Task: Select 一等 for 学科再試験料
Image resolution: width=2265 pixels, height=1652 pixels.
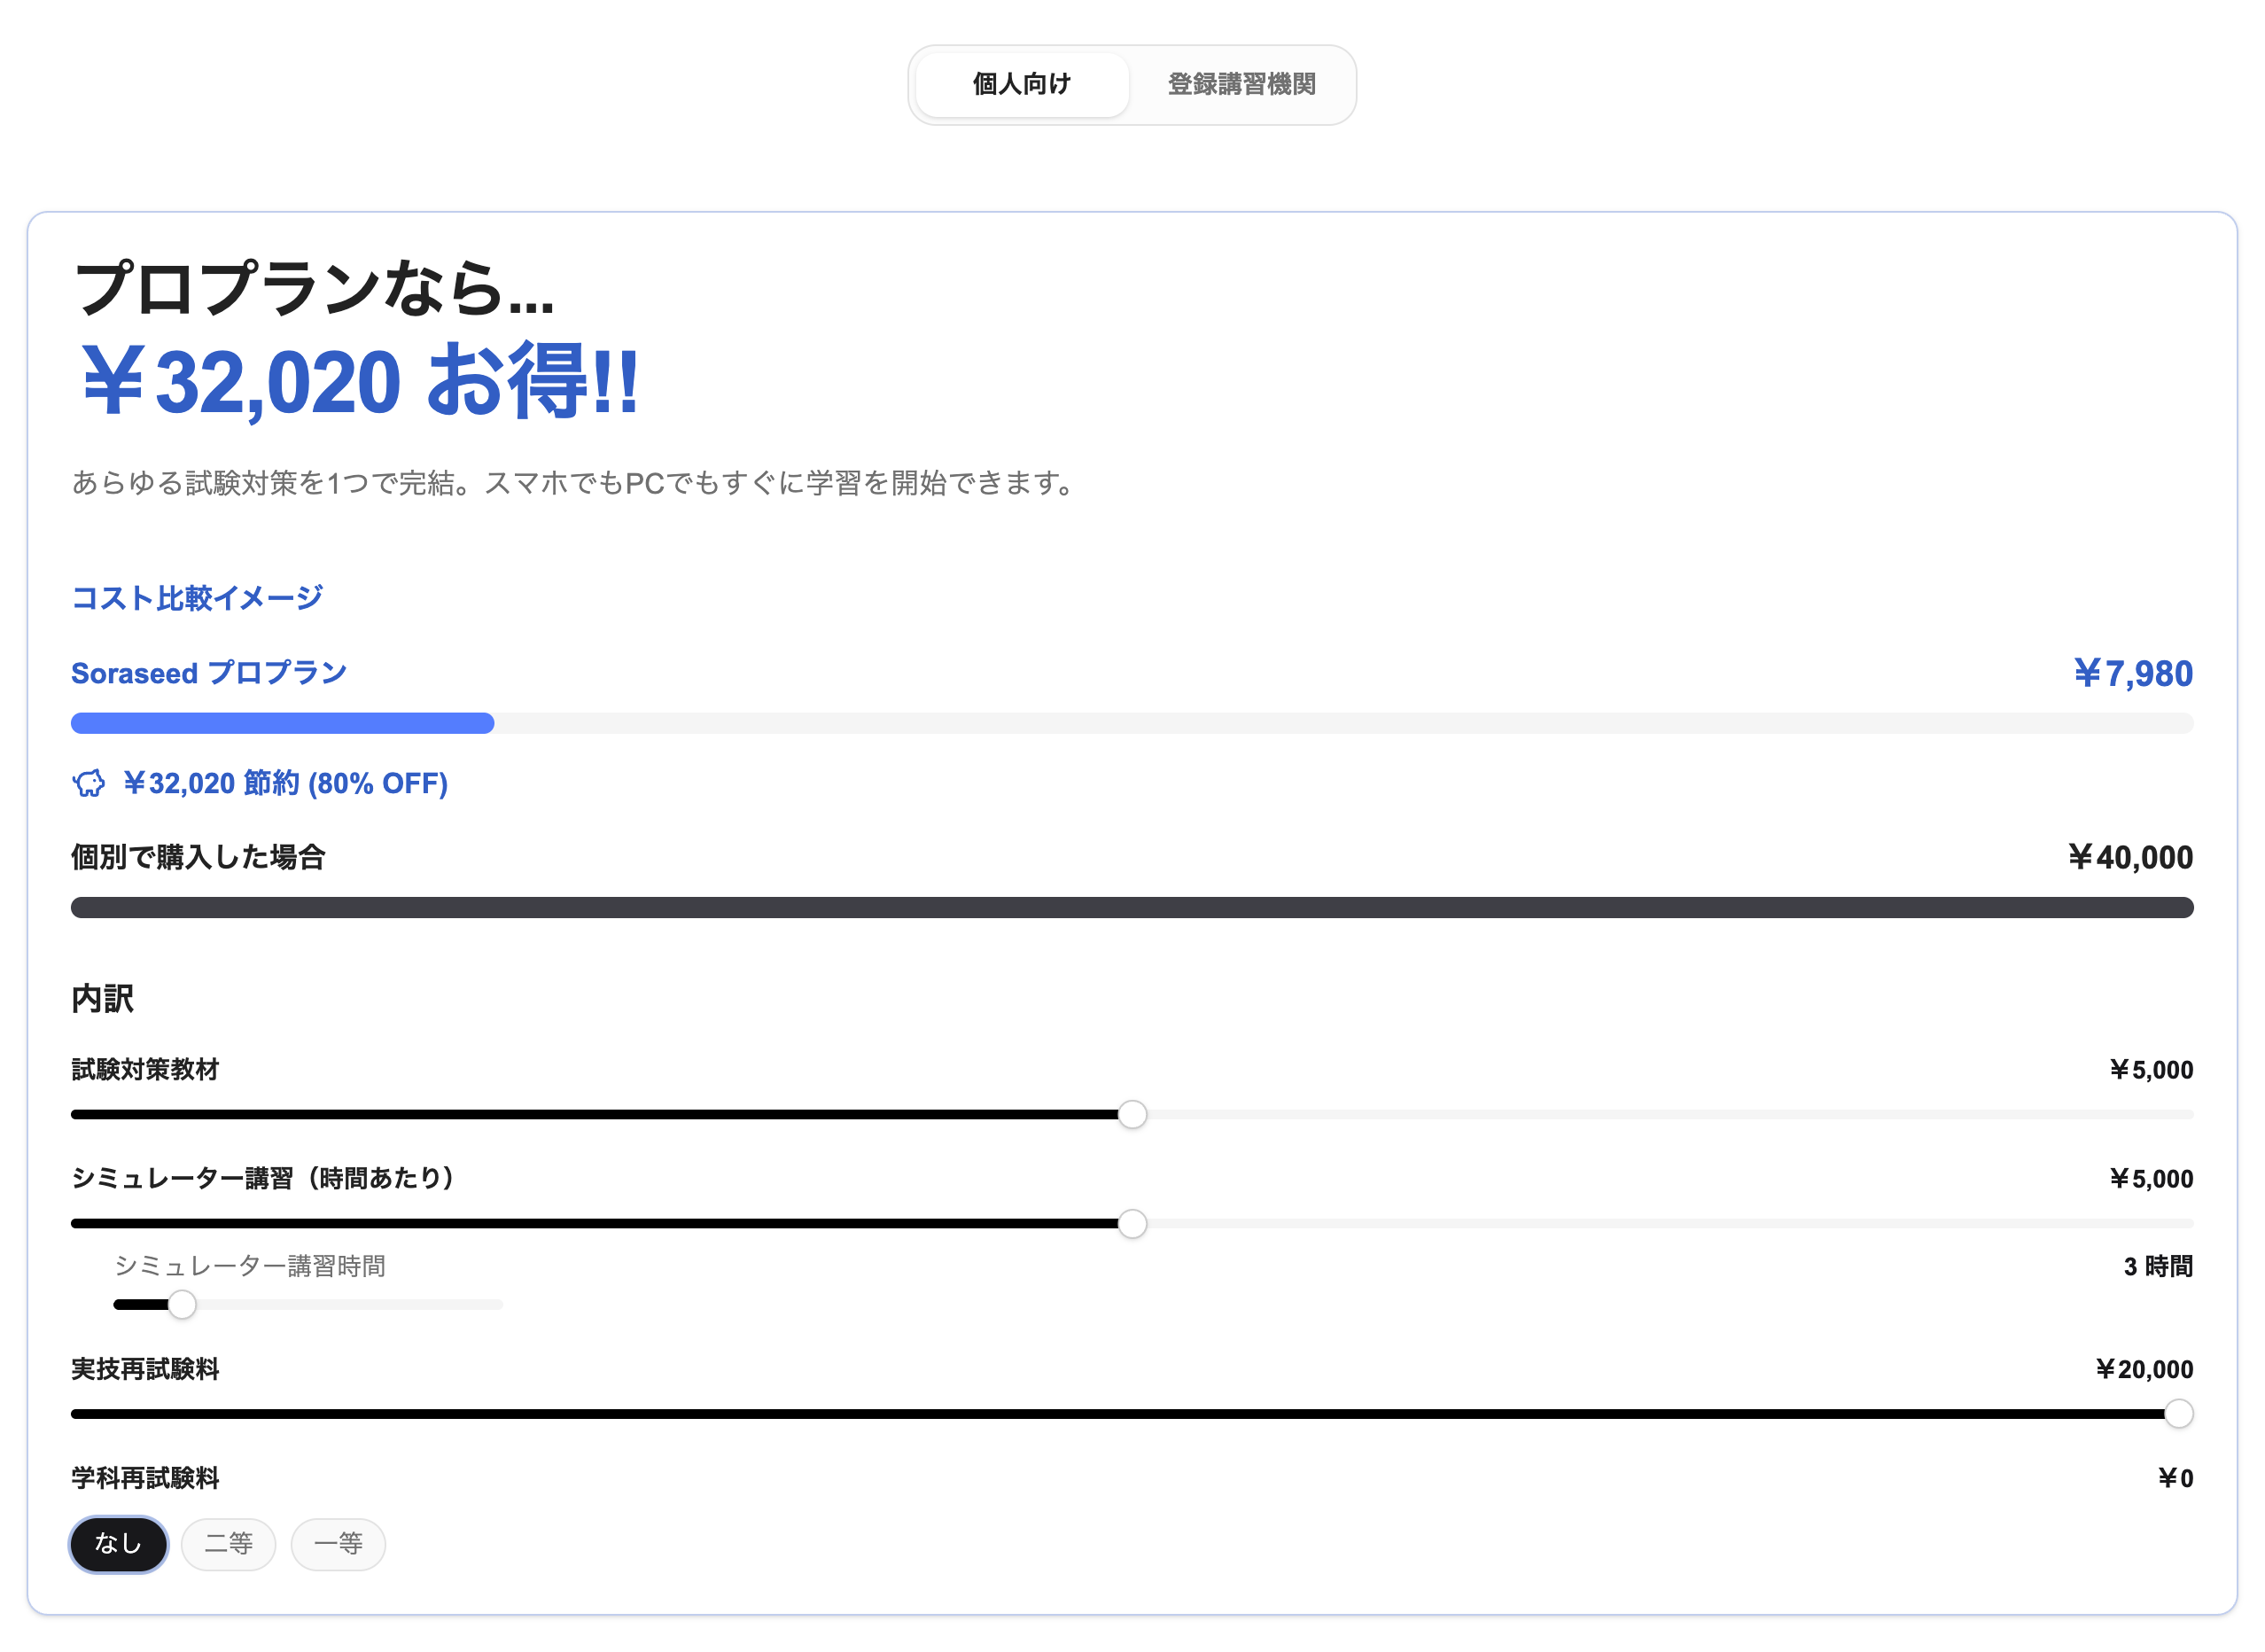Action: [x=338, y=1543]
